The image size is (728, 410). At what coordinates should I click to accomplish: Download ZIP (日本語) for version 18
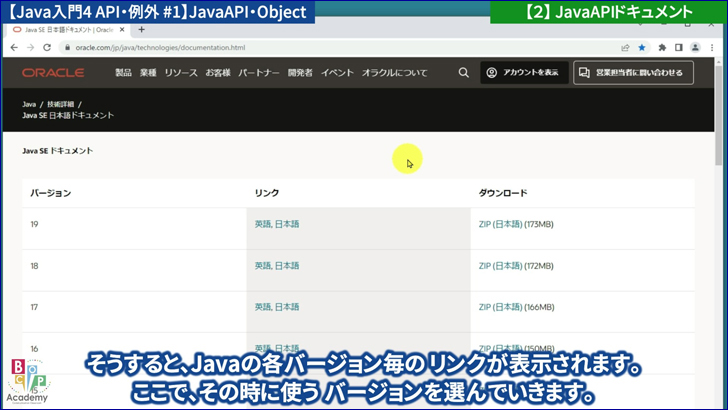click(500, 266)
